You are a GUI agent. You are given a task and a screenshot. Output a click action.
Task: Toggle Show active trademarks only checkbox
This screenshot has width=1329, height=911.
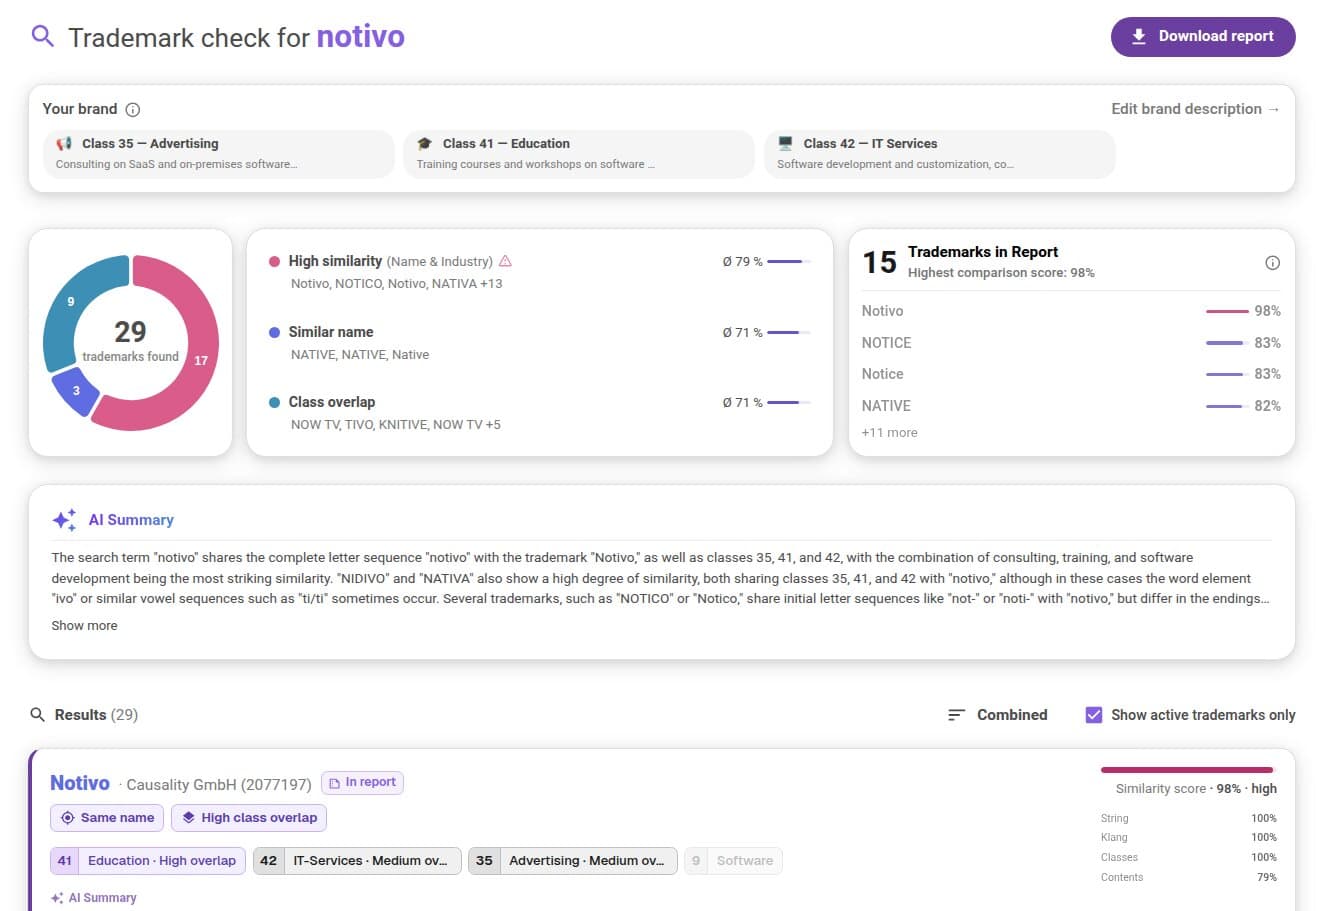click(1094, 715)
